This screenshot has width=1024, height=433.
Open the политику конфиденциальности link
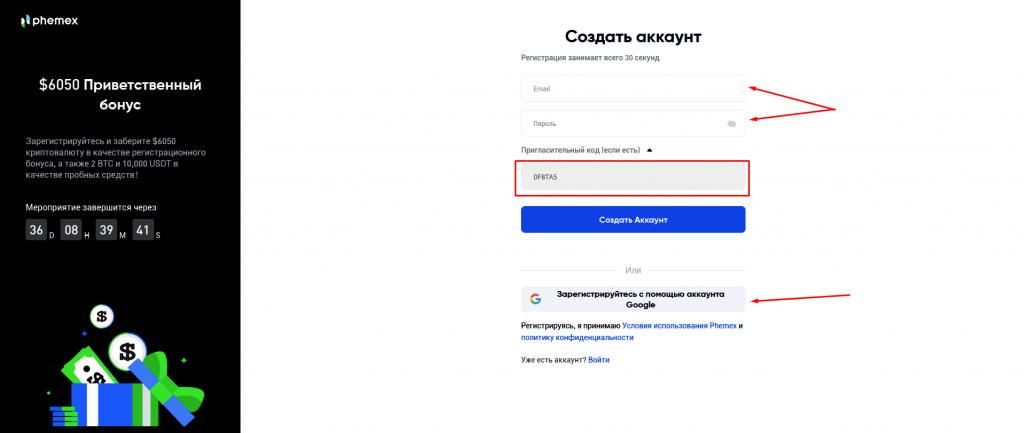point(577,338)
